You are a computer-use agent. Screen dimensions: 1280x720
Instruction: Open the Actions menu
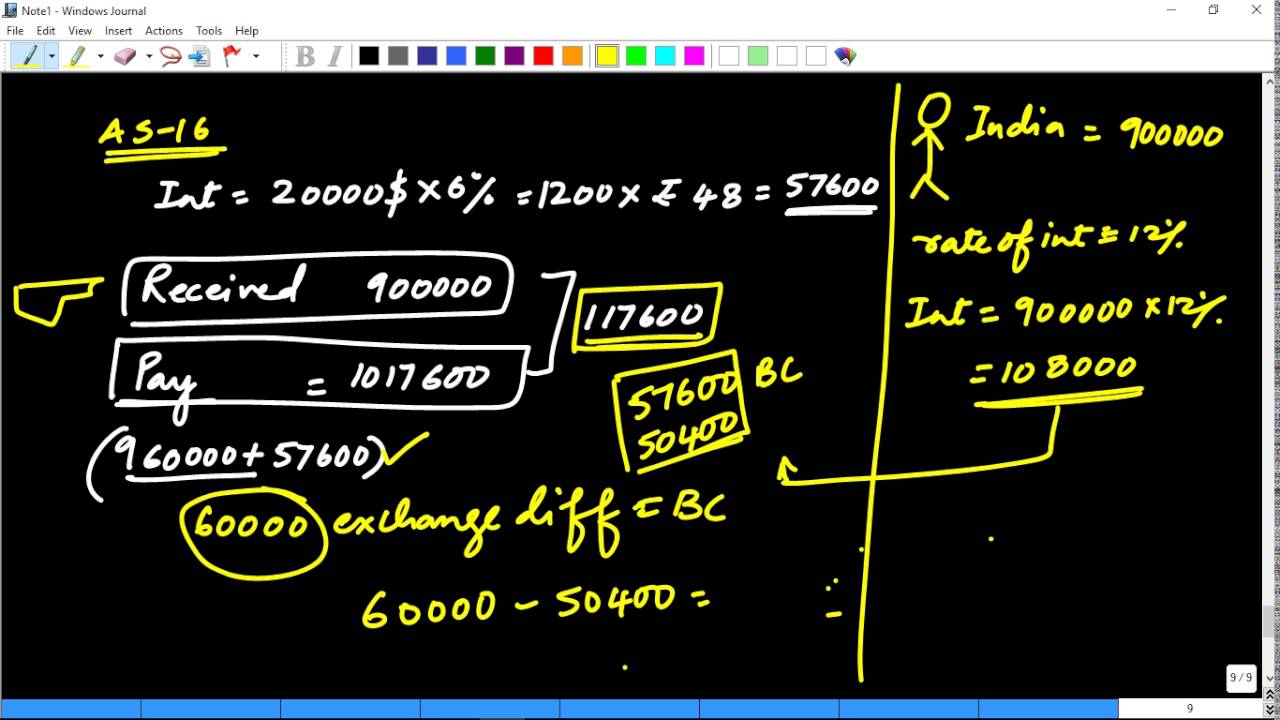coord(164,31)
